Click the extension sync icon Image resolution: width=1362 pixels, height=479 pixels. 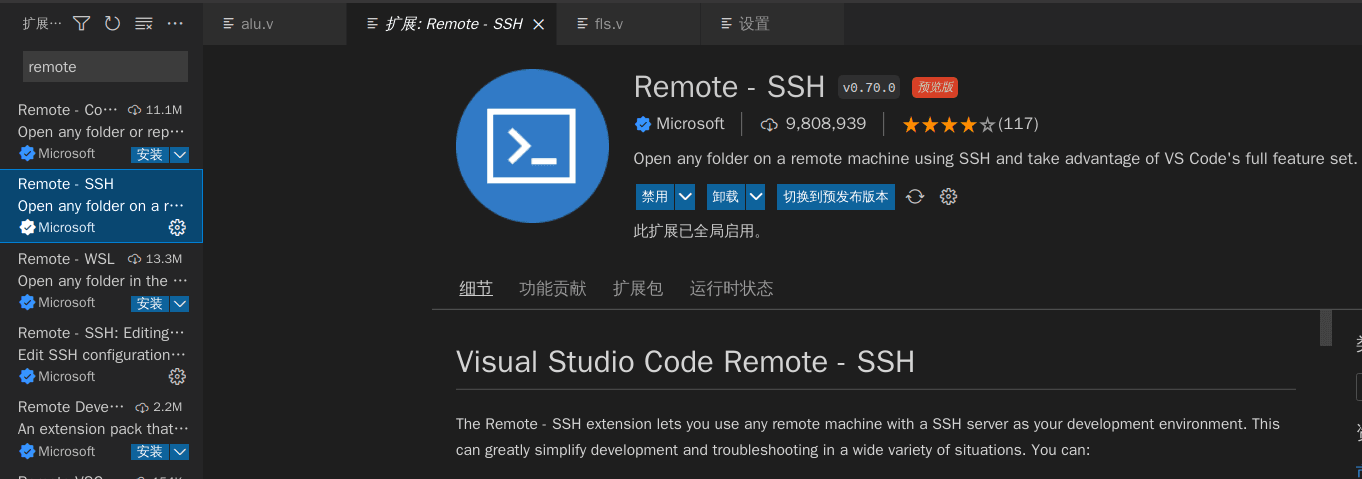[915, 197]
